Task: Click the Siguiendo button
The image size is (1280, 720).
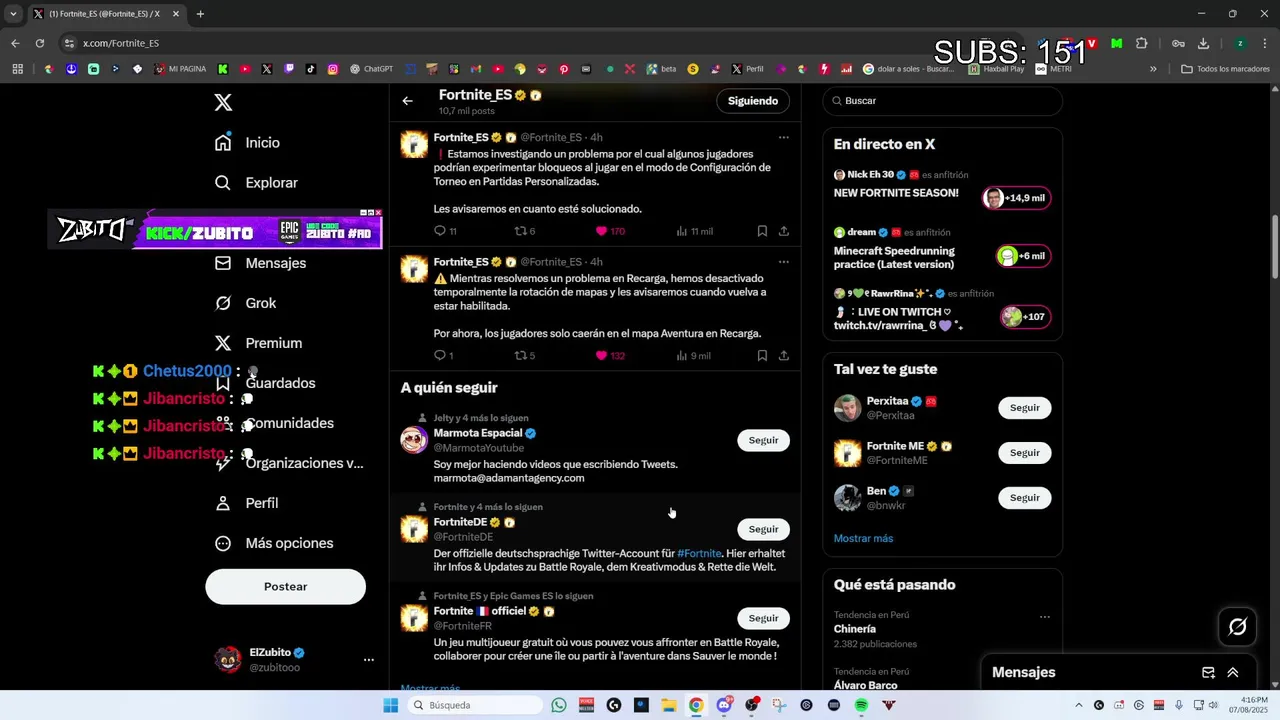Action: 753,101
